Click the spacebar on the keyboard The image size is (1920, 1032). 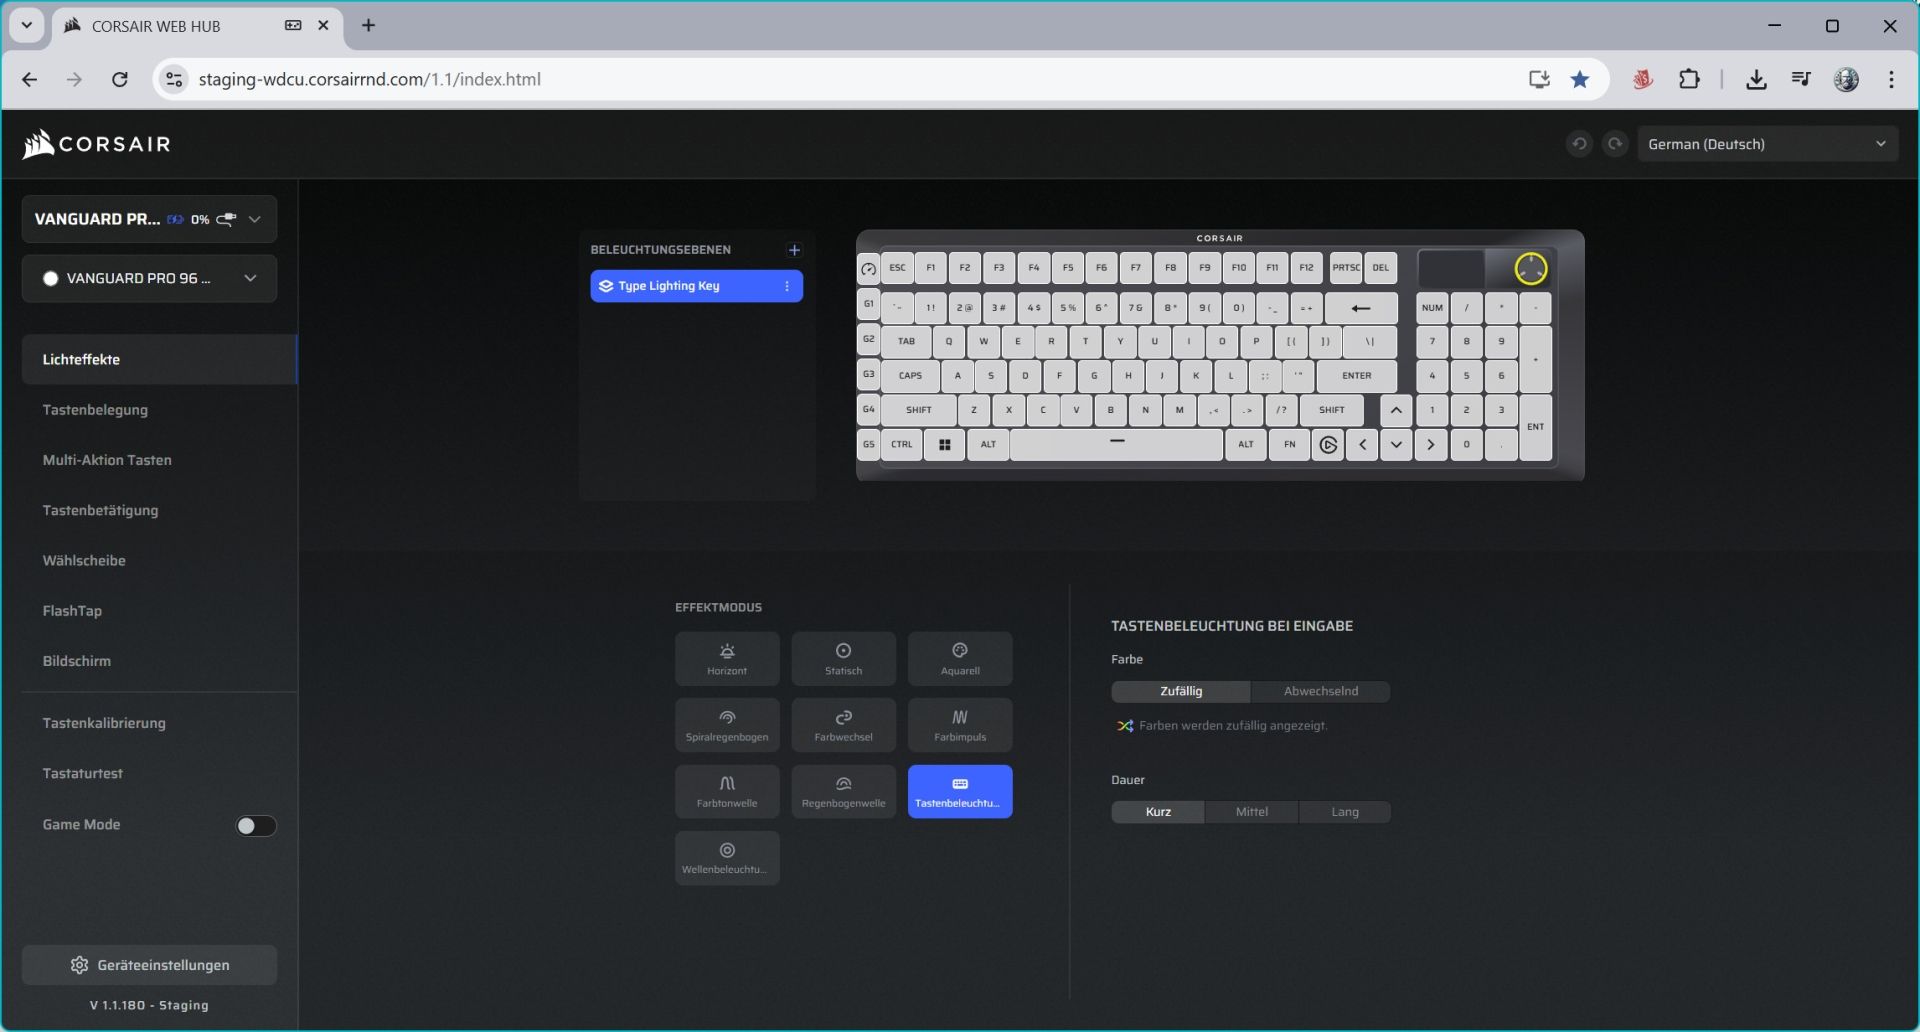(1117, 444)
